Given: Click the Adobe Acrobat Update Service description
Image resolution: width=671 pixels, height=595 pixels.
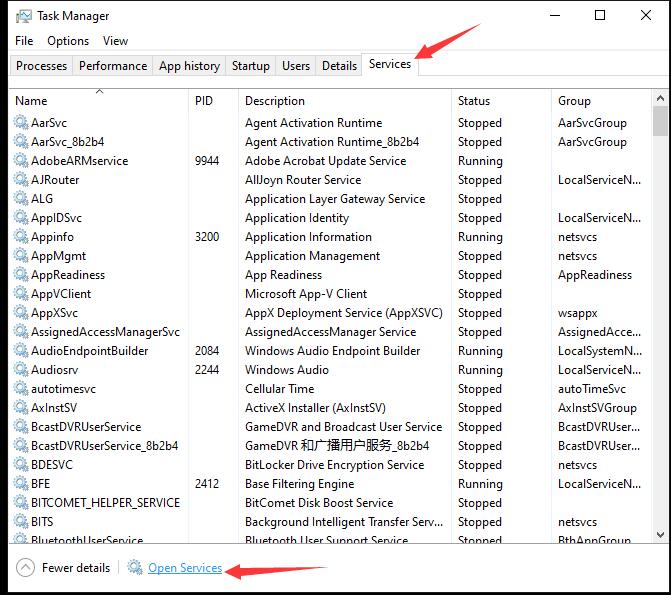Looking at the screenshot, I should point(326,161).
